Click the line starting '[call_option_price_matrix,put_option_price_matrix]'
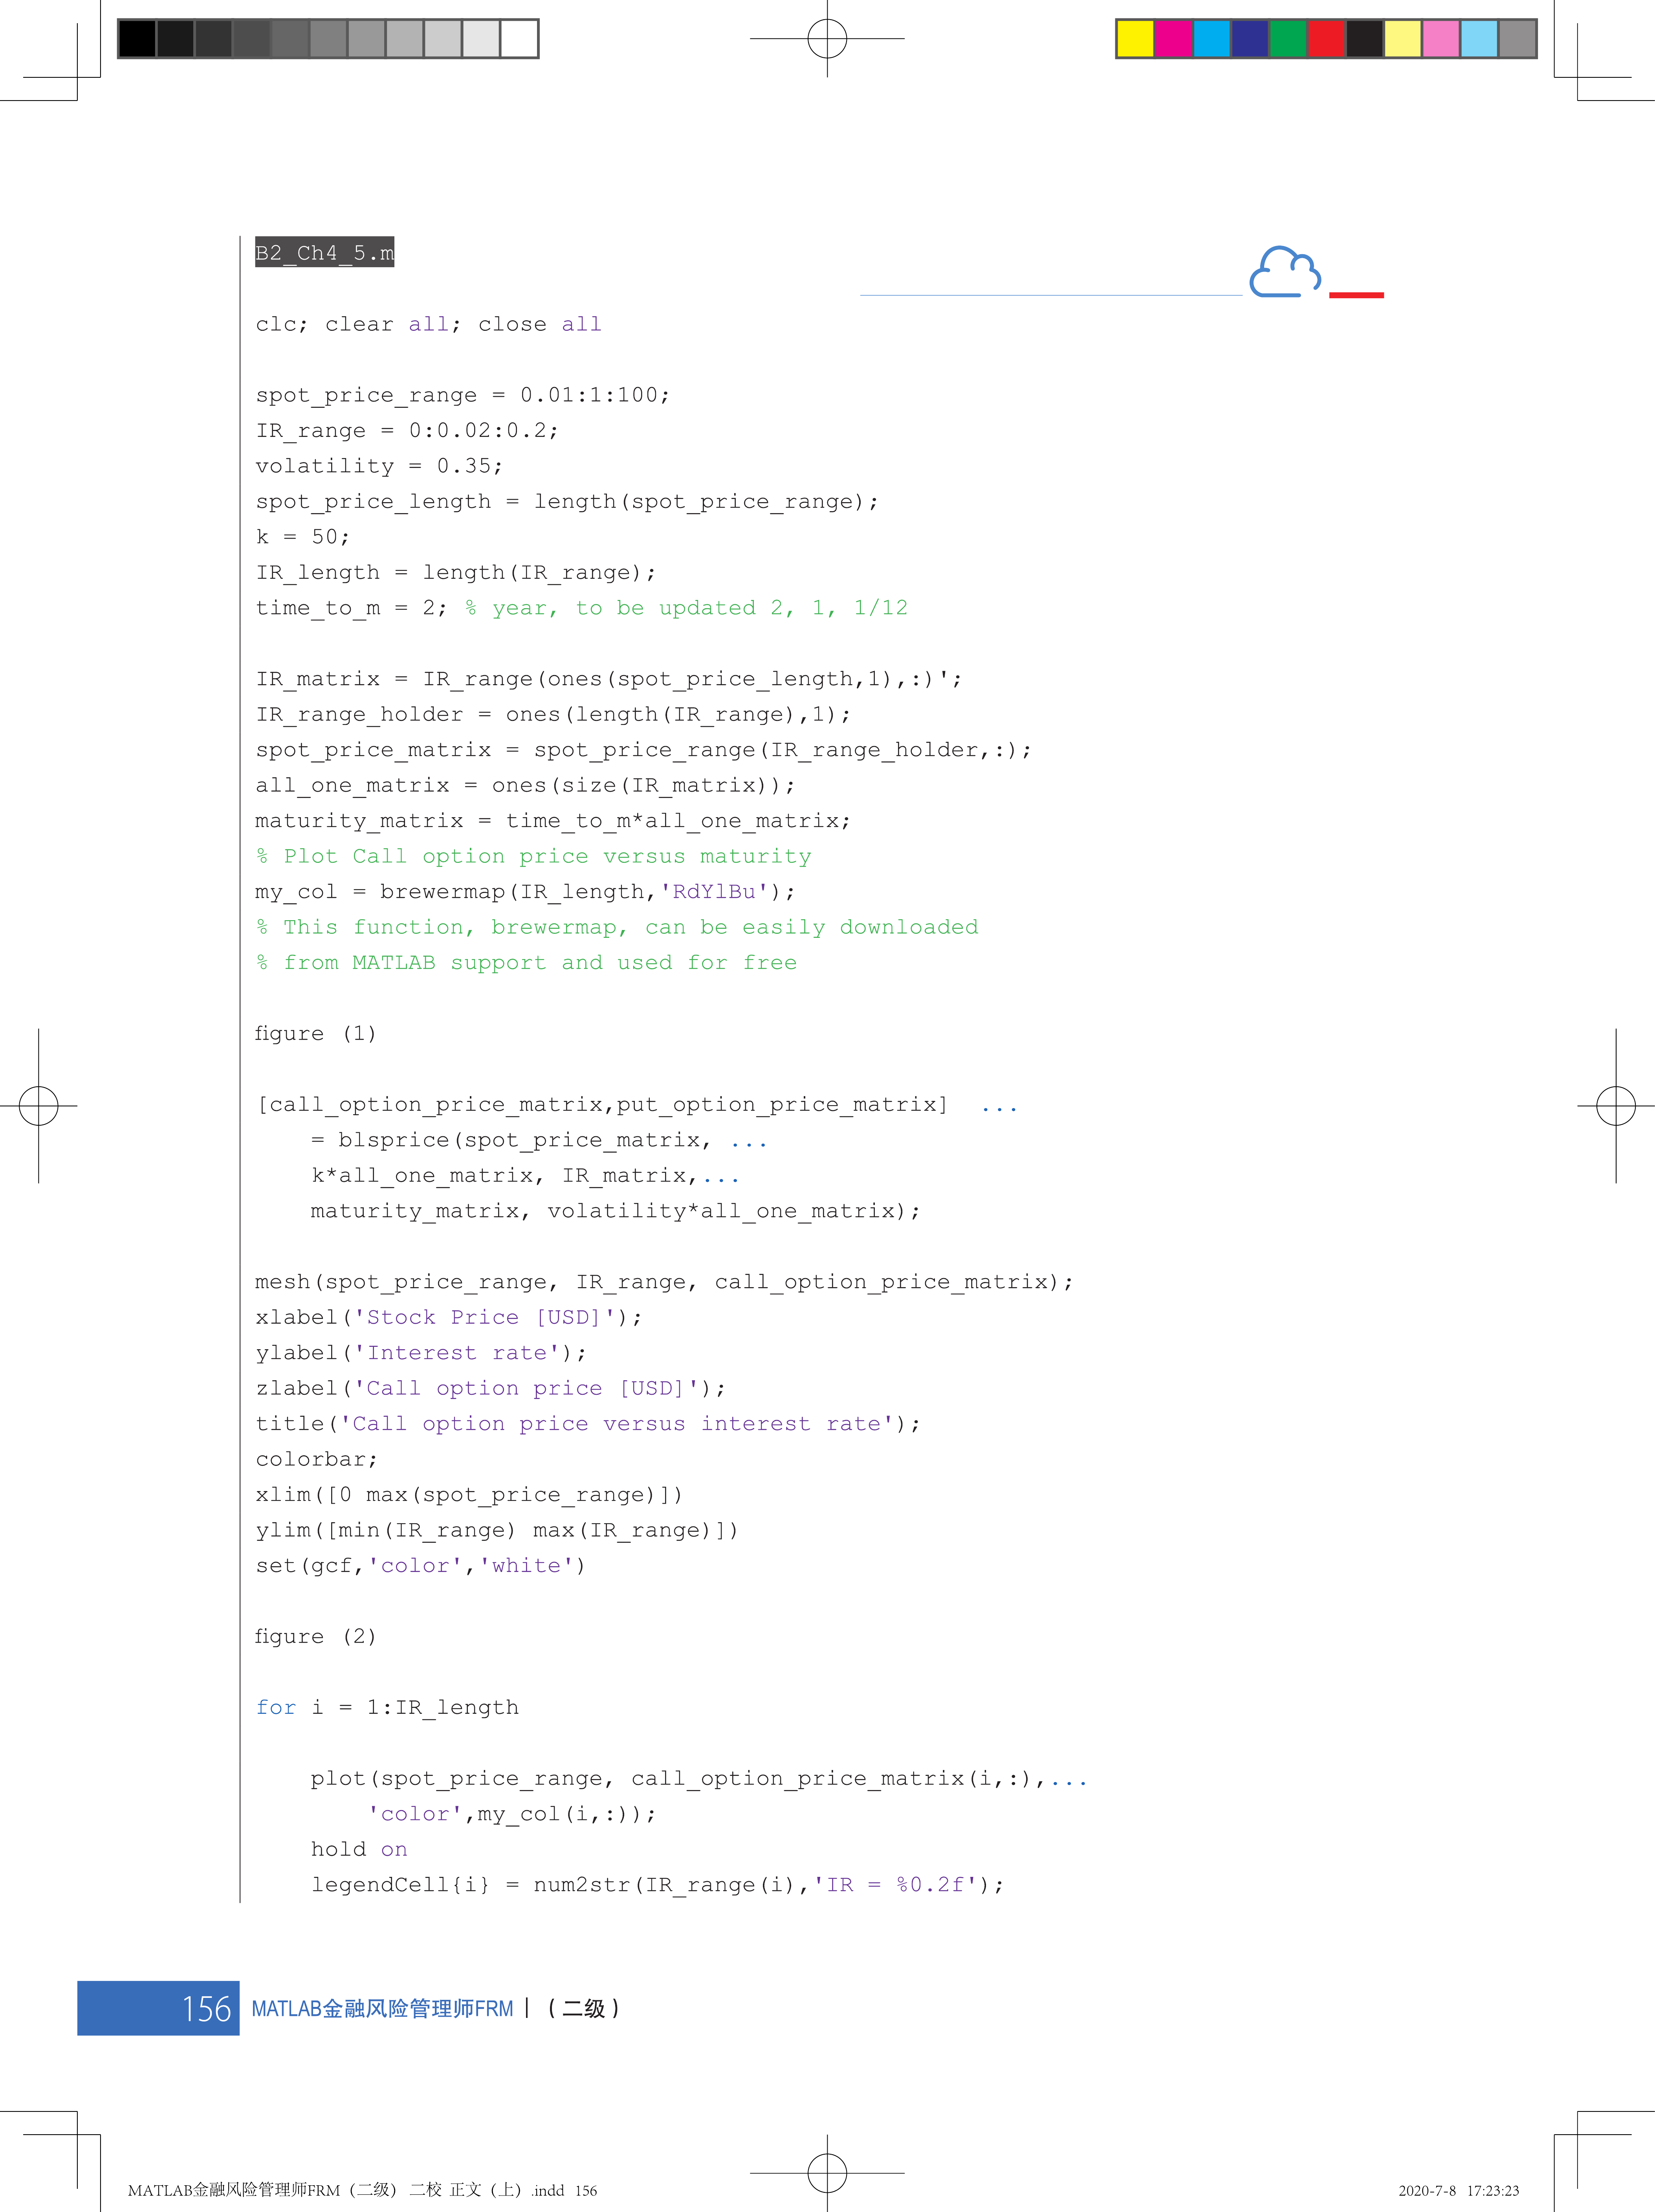This screenshot has height=2212, width=1655. (x=637, y=1104)
